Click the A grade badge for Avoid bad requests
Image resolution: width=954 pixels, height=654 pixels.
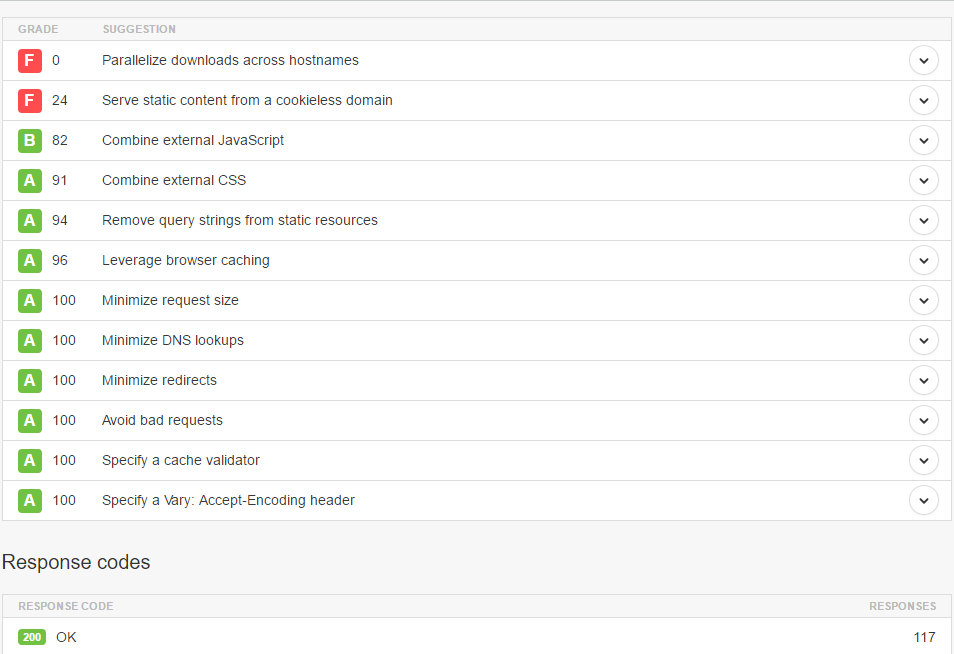30,420
